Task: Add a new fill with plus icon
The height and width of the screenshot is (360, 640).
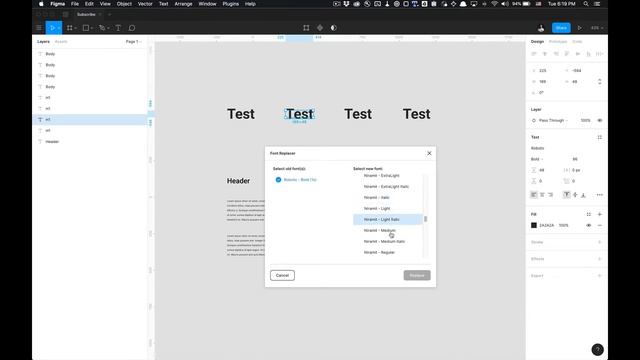Action: coord(600,214)
